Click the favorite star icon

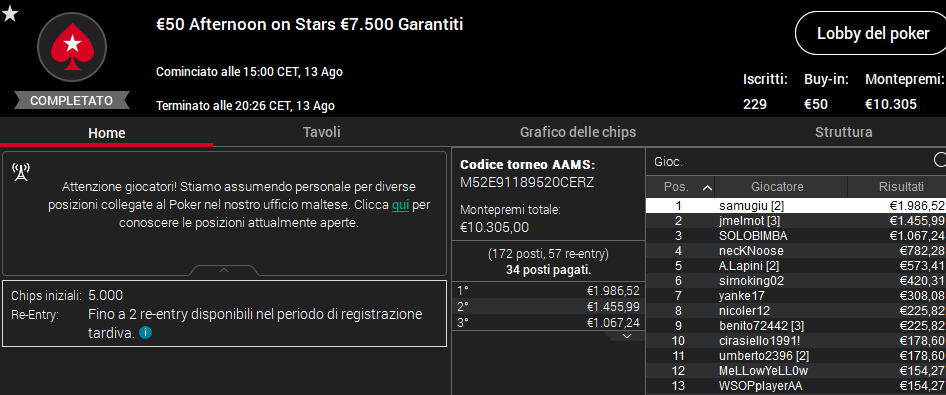click(10, 13)
